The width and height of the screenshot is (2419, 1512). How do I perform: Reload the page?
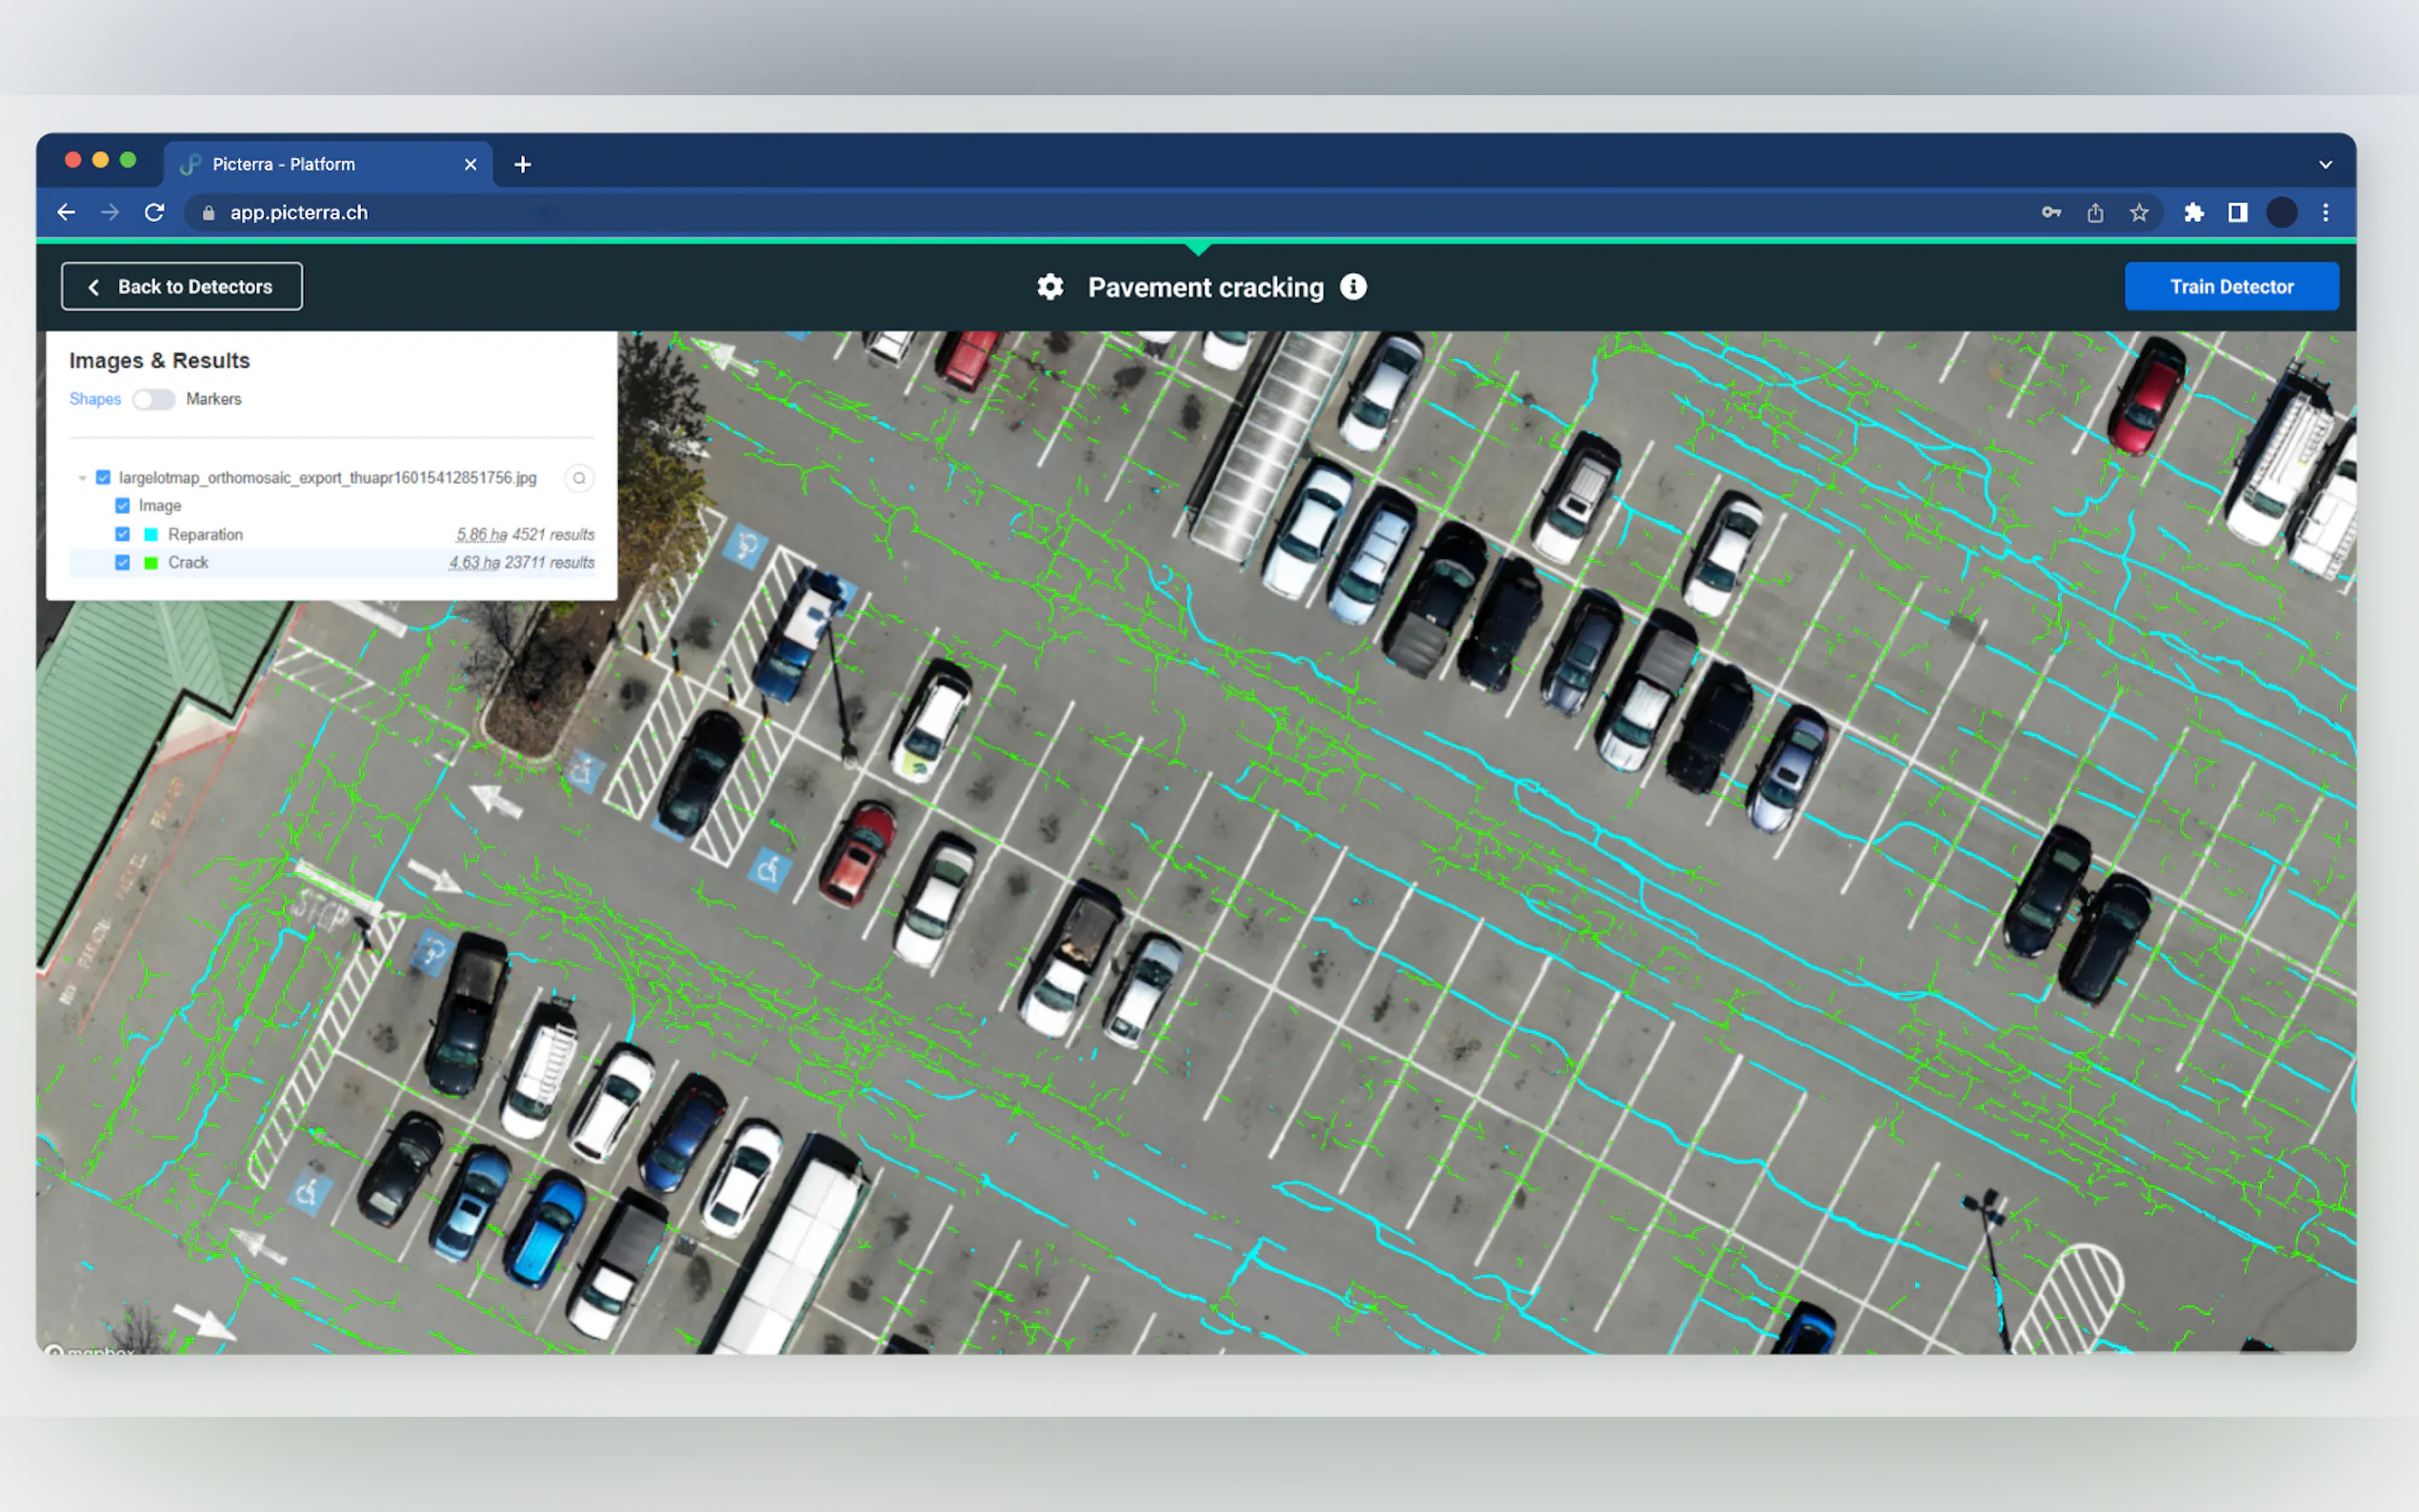[154, 212]
